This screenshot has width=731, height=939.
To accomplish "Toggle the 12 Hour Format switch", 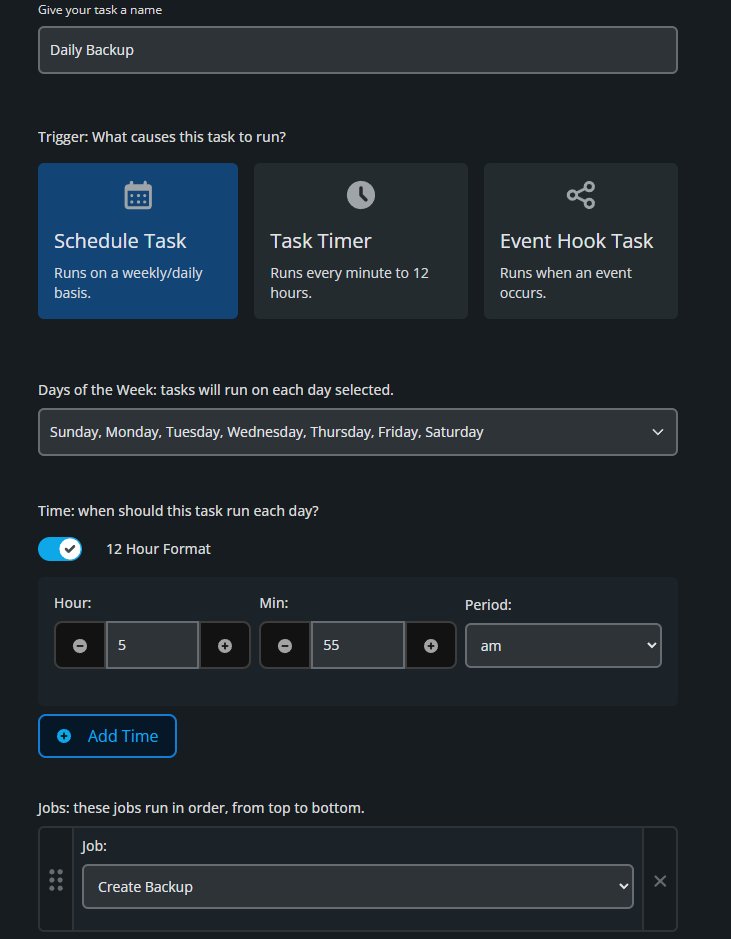I will [x=60, y=549].
